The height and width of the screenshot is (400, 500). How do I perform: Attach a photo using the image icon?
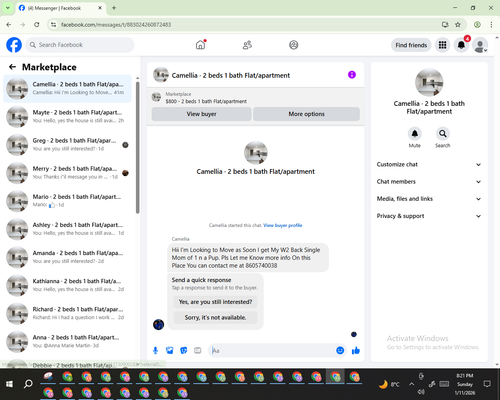coord(170,350)
